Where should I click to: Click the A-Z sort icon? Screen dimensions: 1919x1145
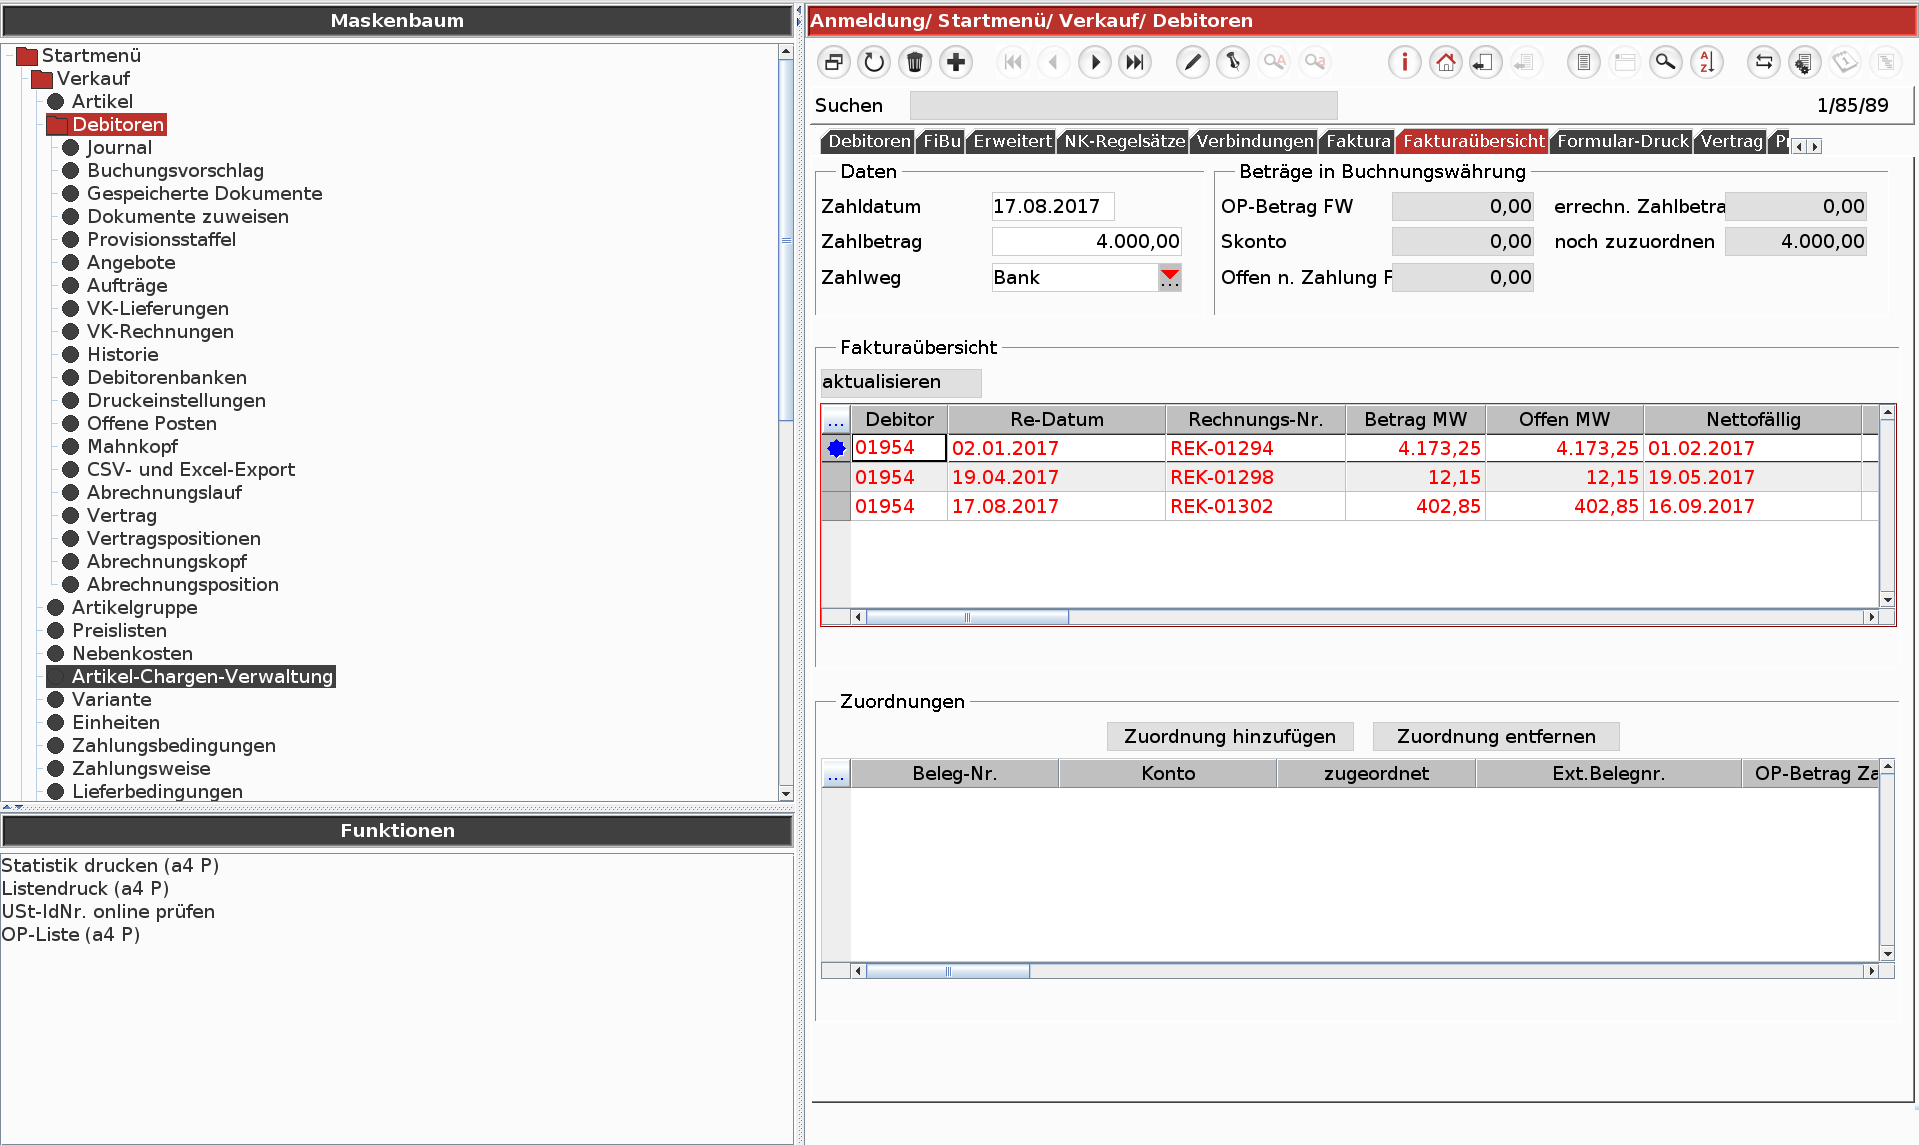tap(1706, 63)
